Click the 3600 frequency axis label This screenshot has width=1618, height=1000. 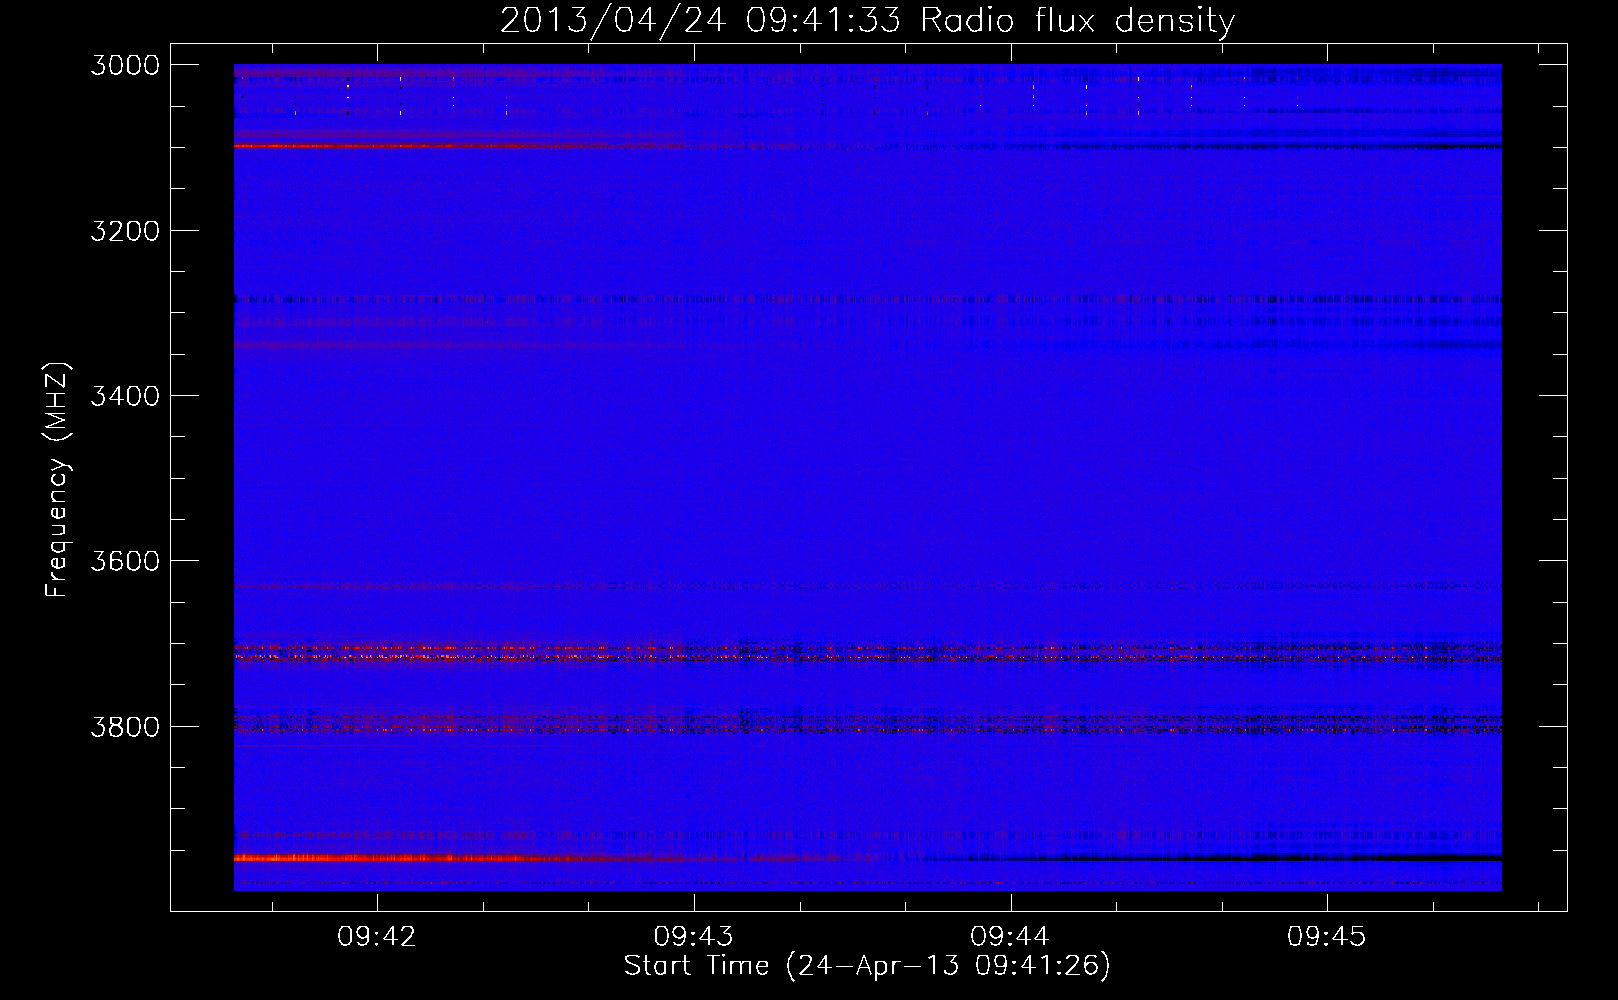point(125,561)
